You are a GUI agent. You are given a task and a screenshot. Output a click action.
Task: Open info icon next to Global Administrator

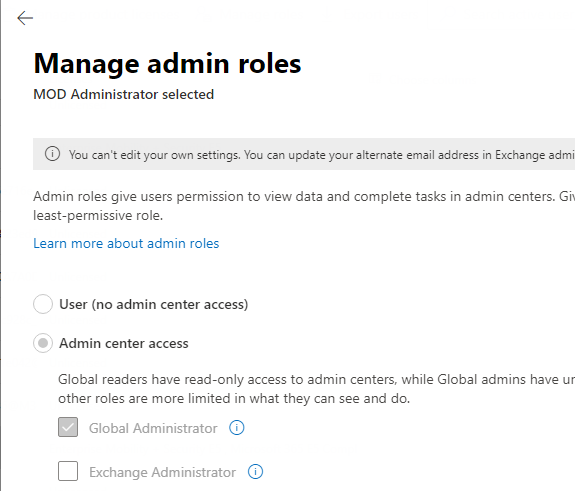point(237,428)
